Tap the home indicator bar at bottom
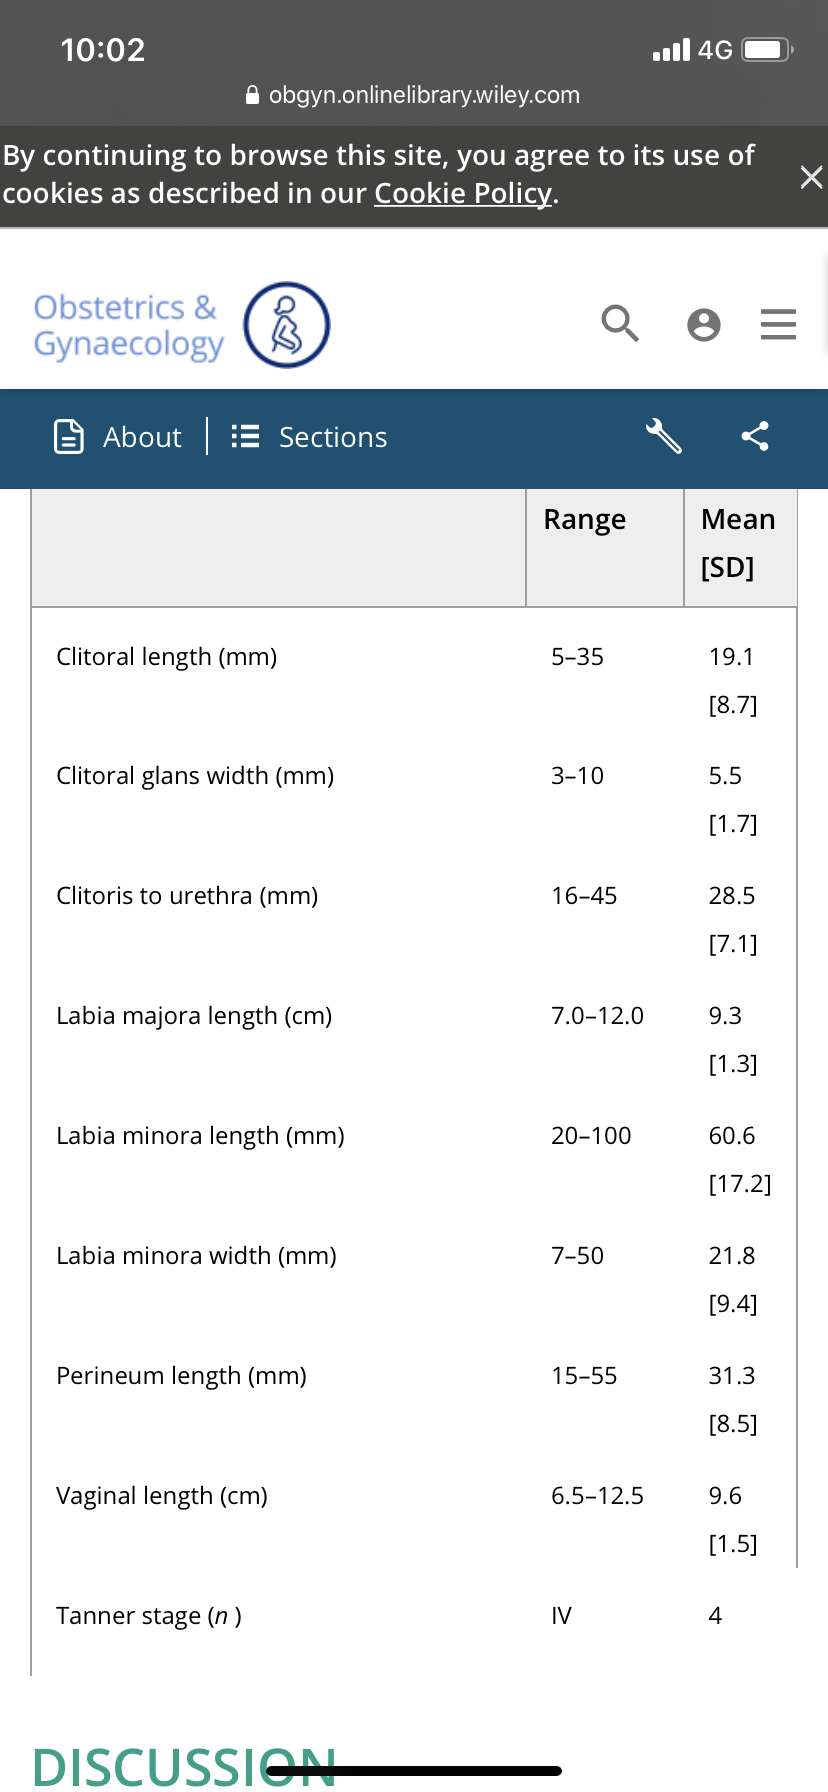The image size is (828, 1792). 414,1771
